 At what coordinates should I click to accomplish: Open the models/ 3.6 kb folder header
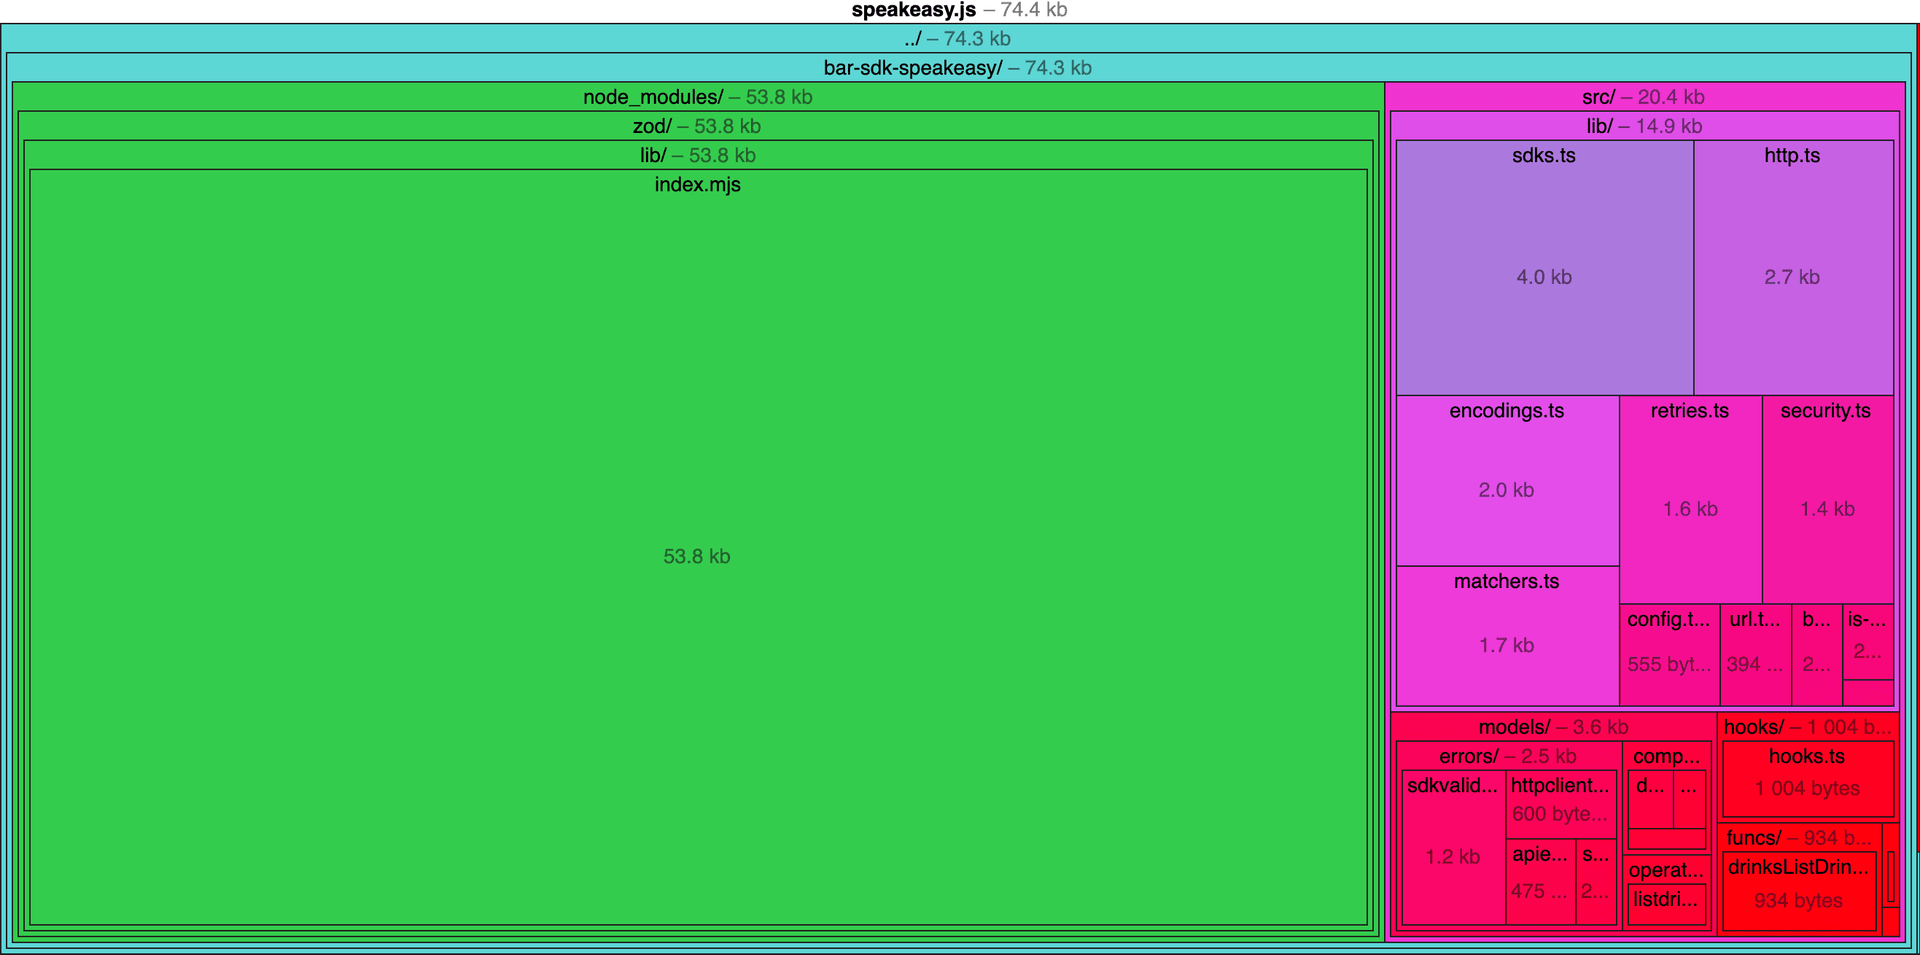pos(1553,727)
